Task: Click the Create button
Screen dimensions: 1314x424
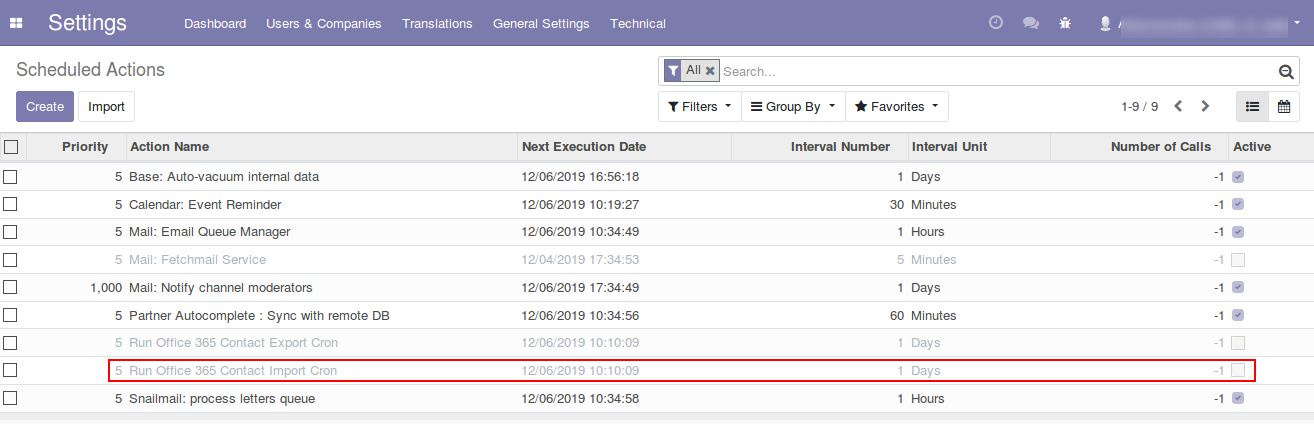Action: (x=45, y=107)
